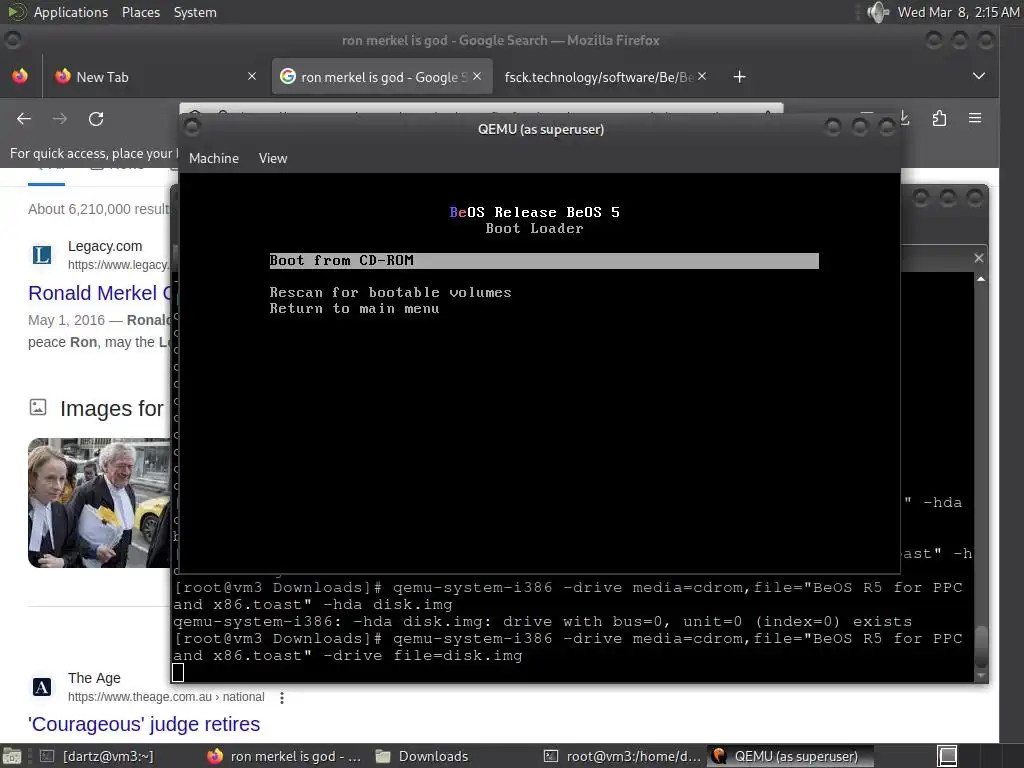The width and height of the screenshot is (1024, 768).
Task: Reload the current Firefox page
Action: 96,119
